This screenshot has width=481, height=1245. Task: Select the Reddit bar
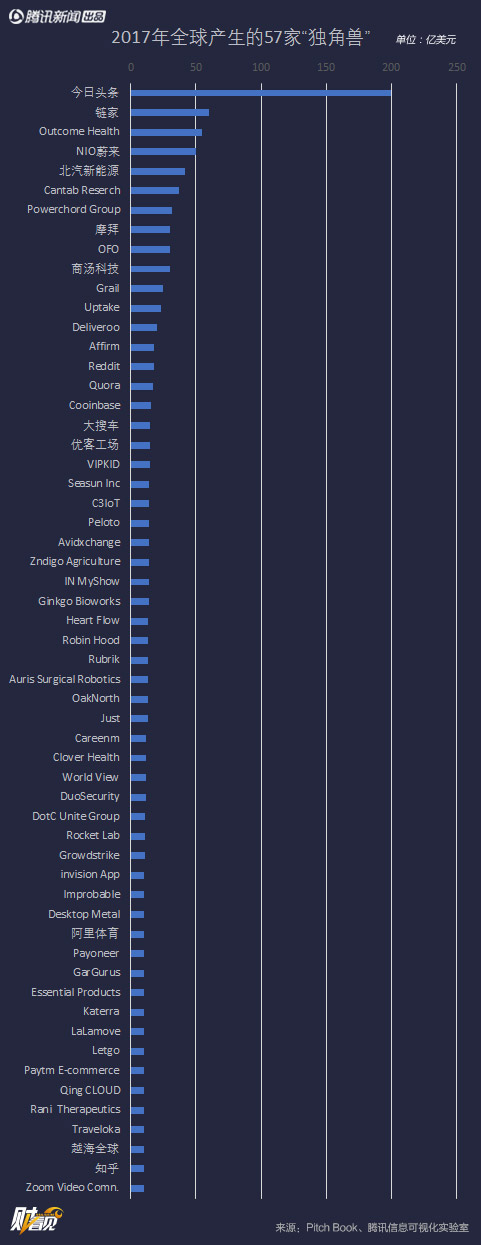point(142,366)
